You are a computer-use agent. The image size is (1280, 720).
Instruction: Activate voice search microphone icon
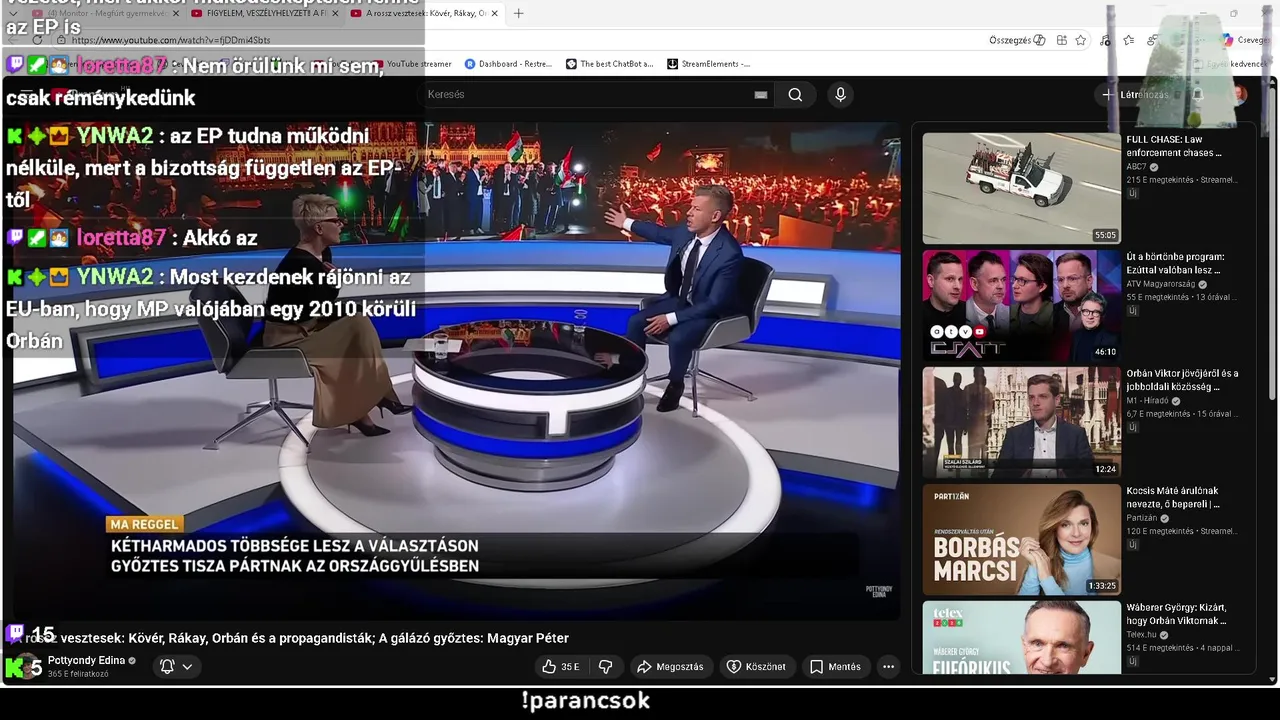point(840,94)
